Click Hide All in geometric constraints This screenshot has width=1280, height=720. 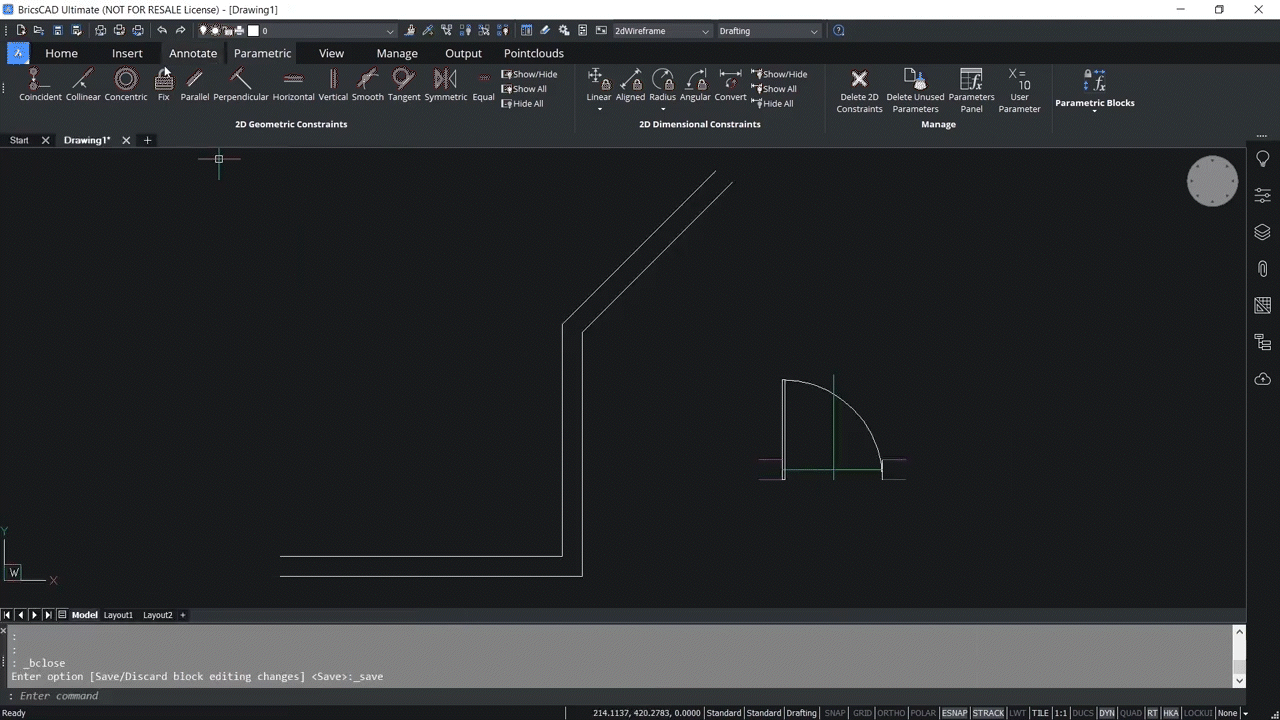pyautogui.click(x=522, y=104)
